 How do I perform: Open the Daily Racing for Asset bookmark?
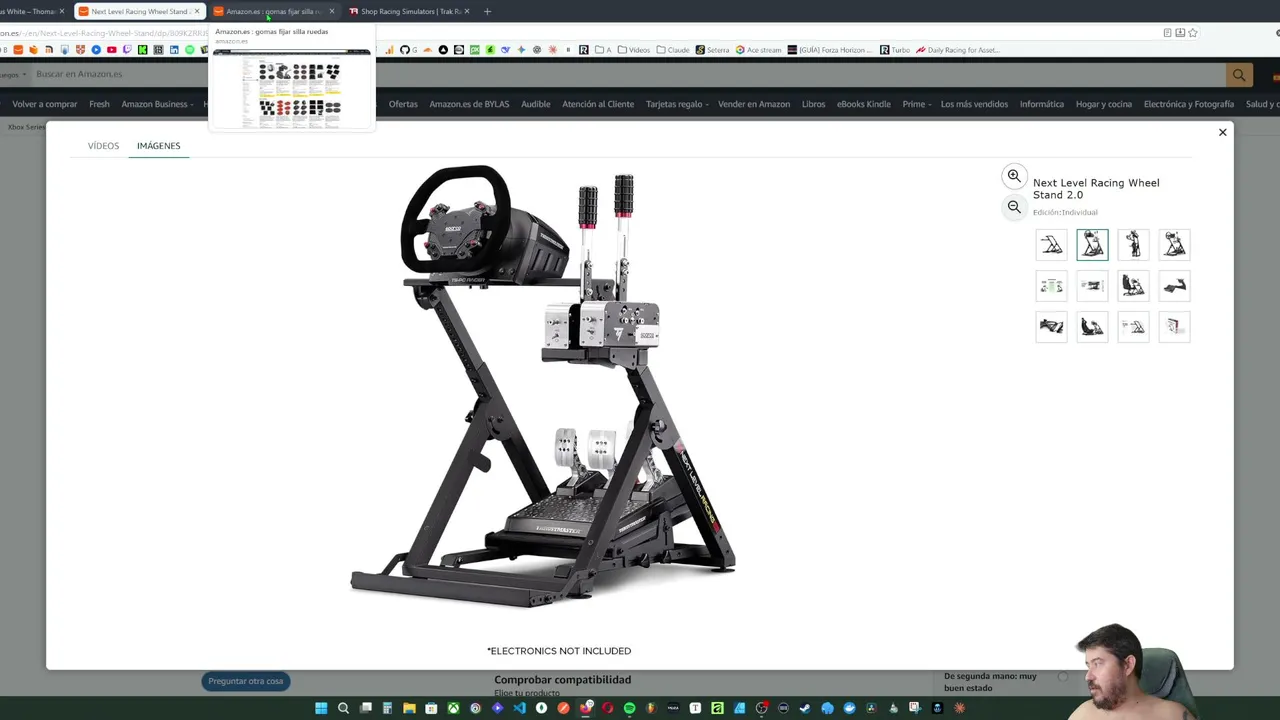(x=958, y=50)
